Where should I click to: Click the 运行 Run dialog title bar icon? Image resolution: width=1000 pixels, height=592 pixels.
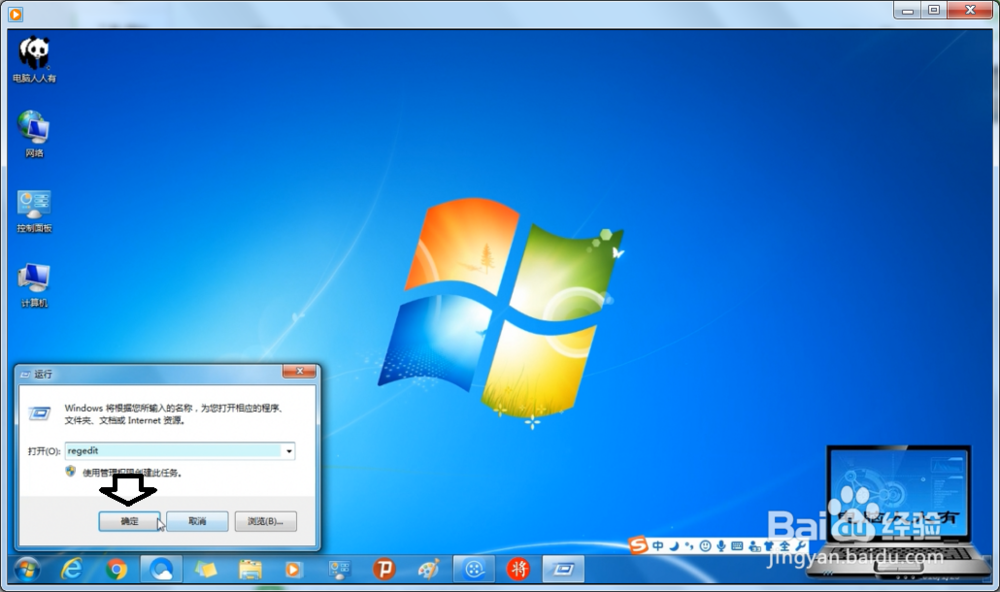click(x=26, y=374)
